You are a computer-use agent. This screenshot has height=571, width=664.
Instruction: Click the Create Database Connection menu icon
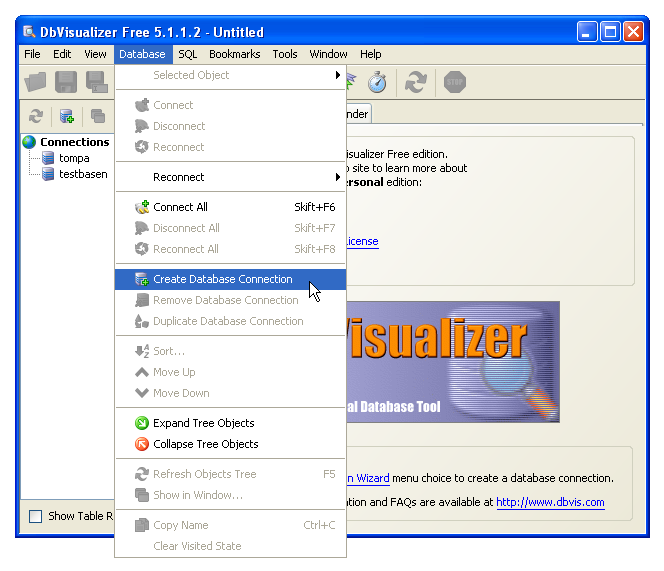[142, 279]
